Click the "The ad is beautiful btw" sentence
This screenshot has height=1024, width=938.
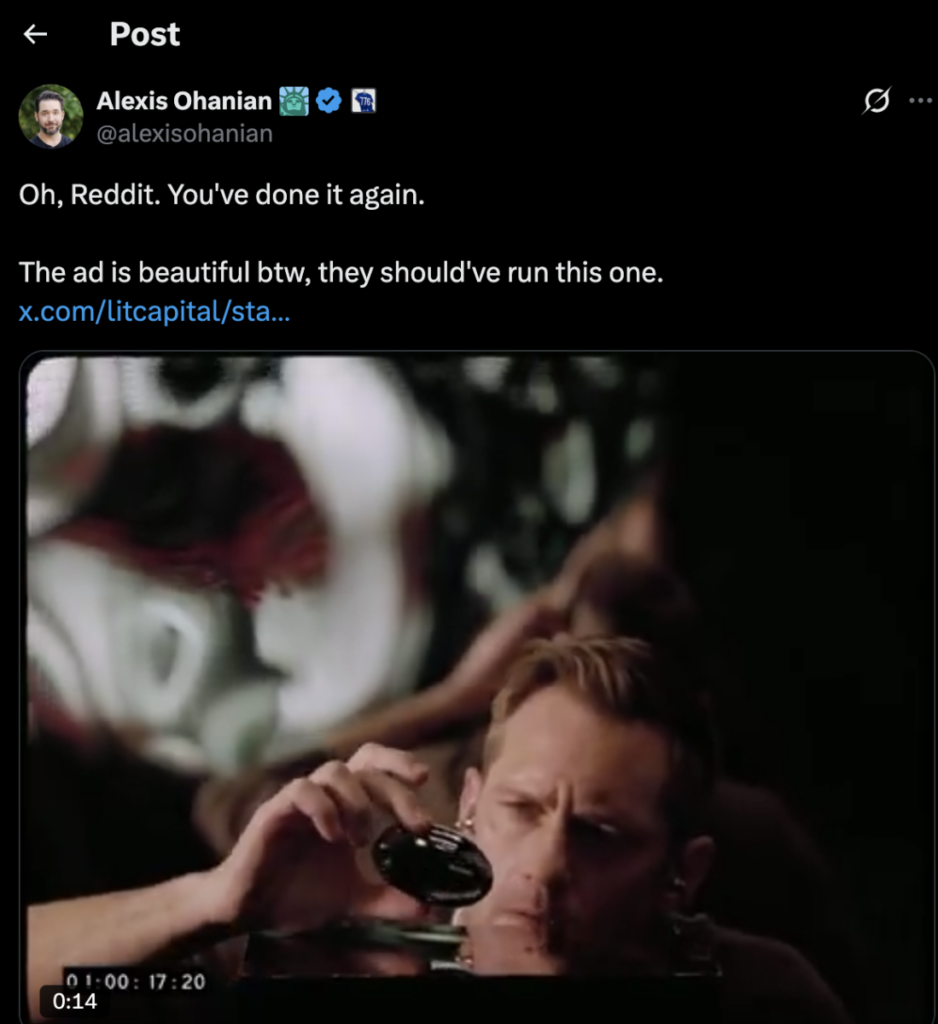pos(341,273)
